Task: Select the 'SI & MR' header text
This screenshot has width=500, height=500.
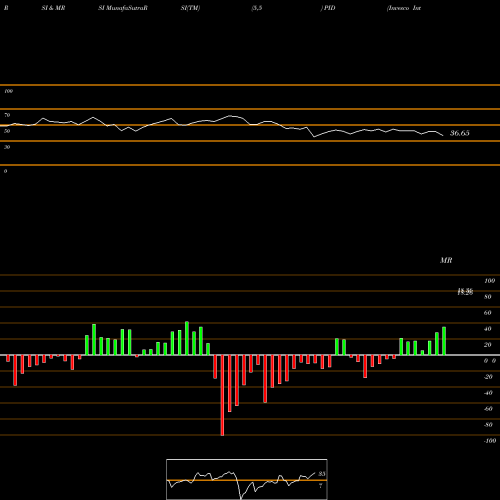Action: click(53, 8)
